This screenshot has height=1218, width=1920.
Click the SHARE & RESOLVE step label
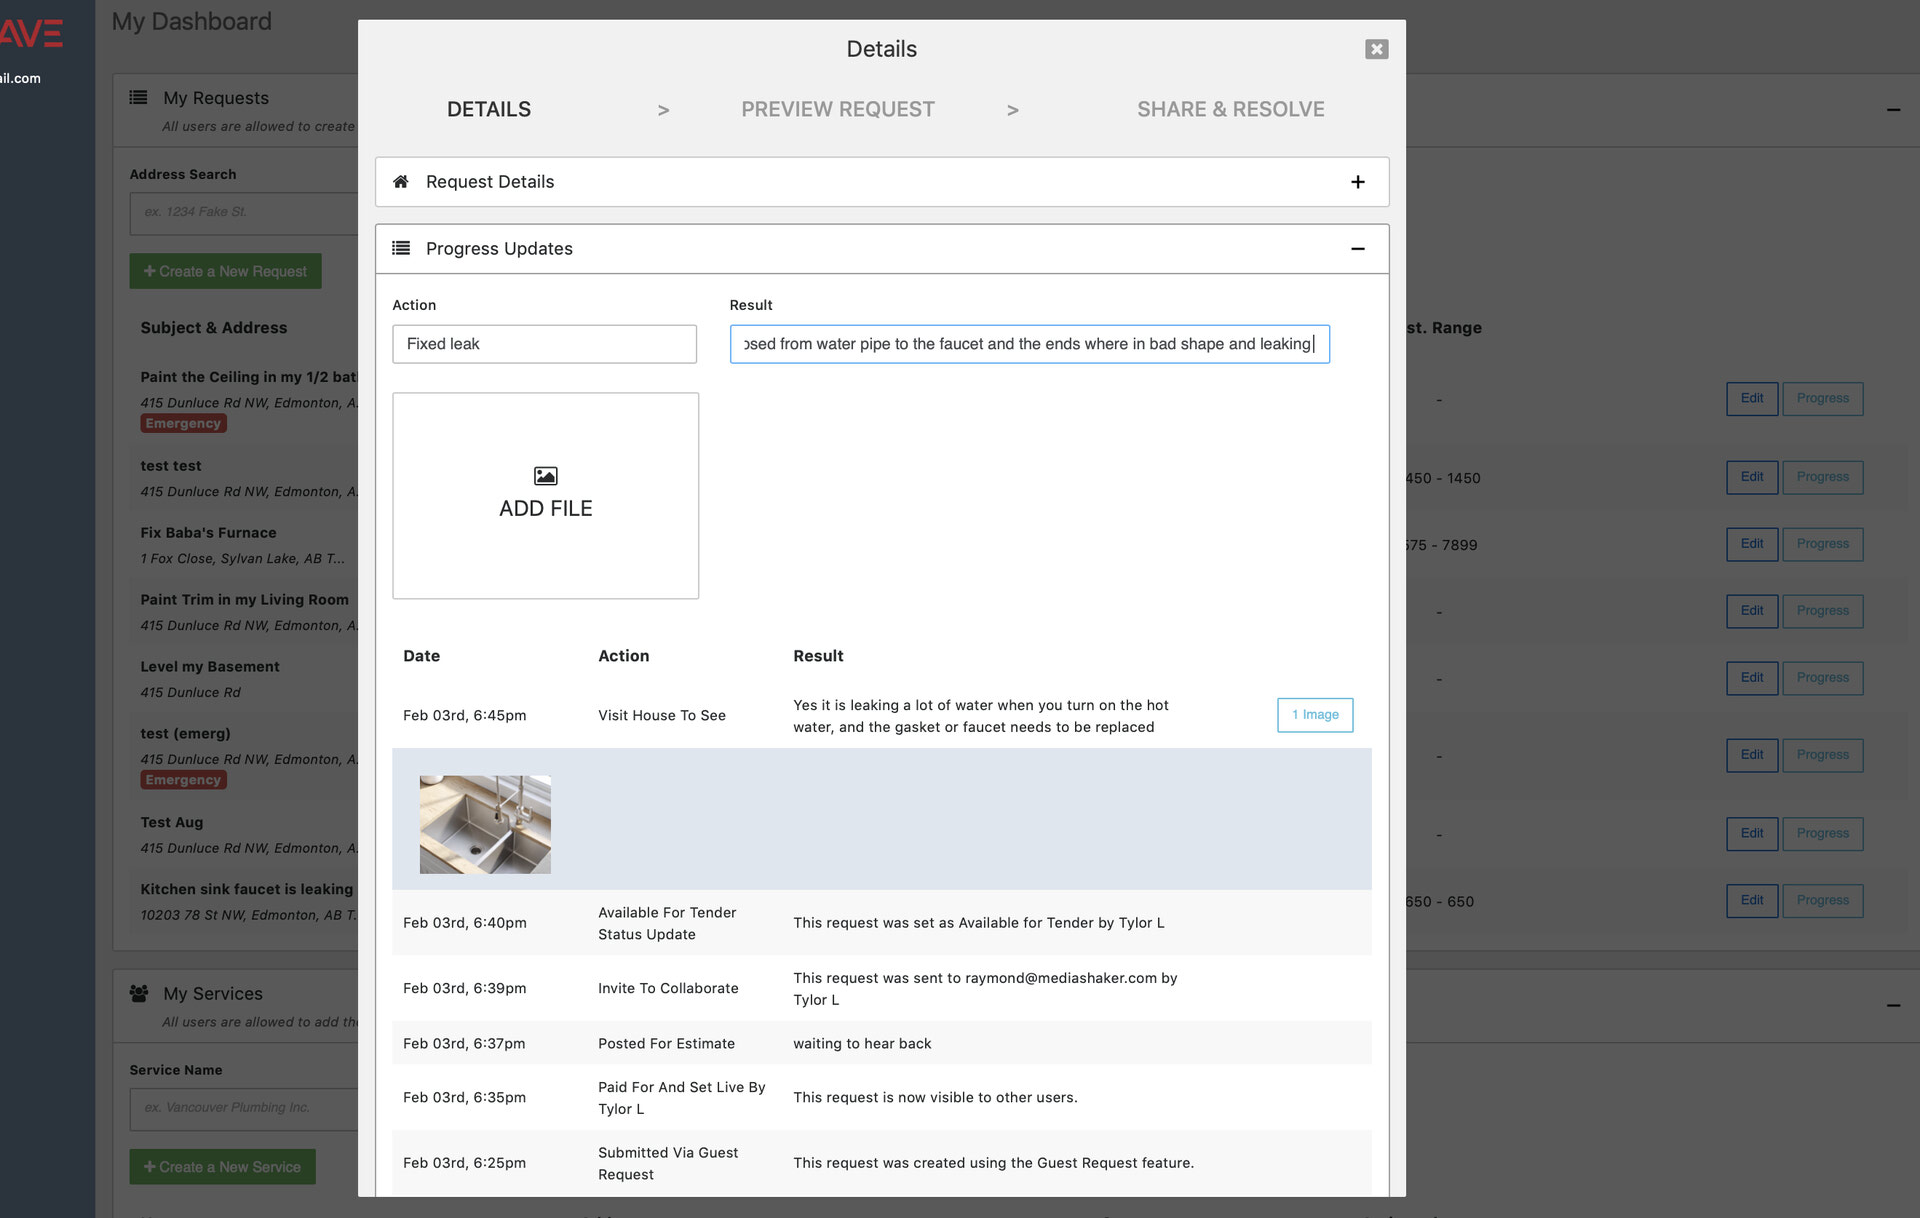[x=1230, y=108]
